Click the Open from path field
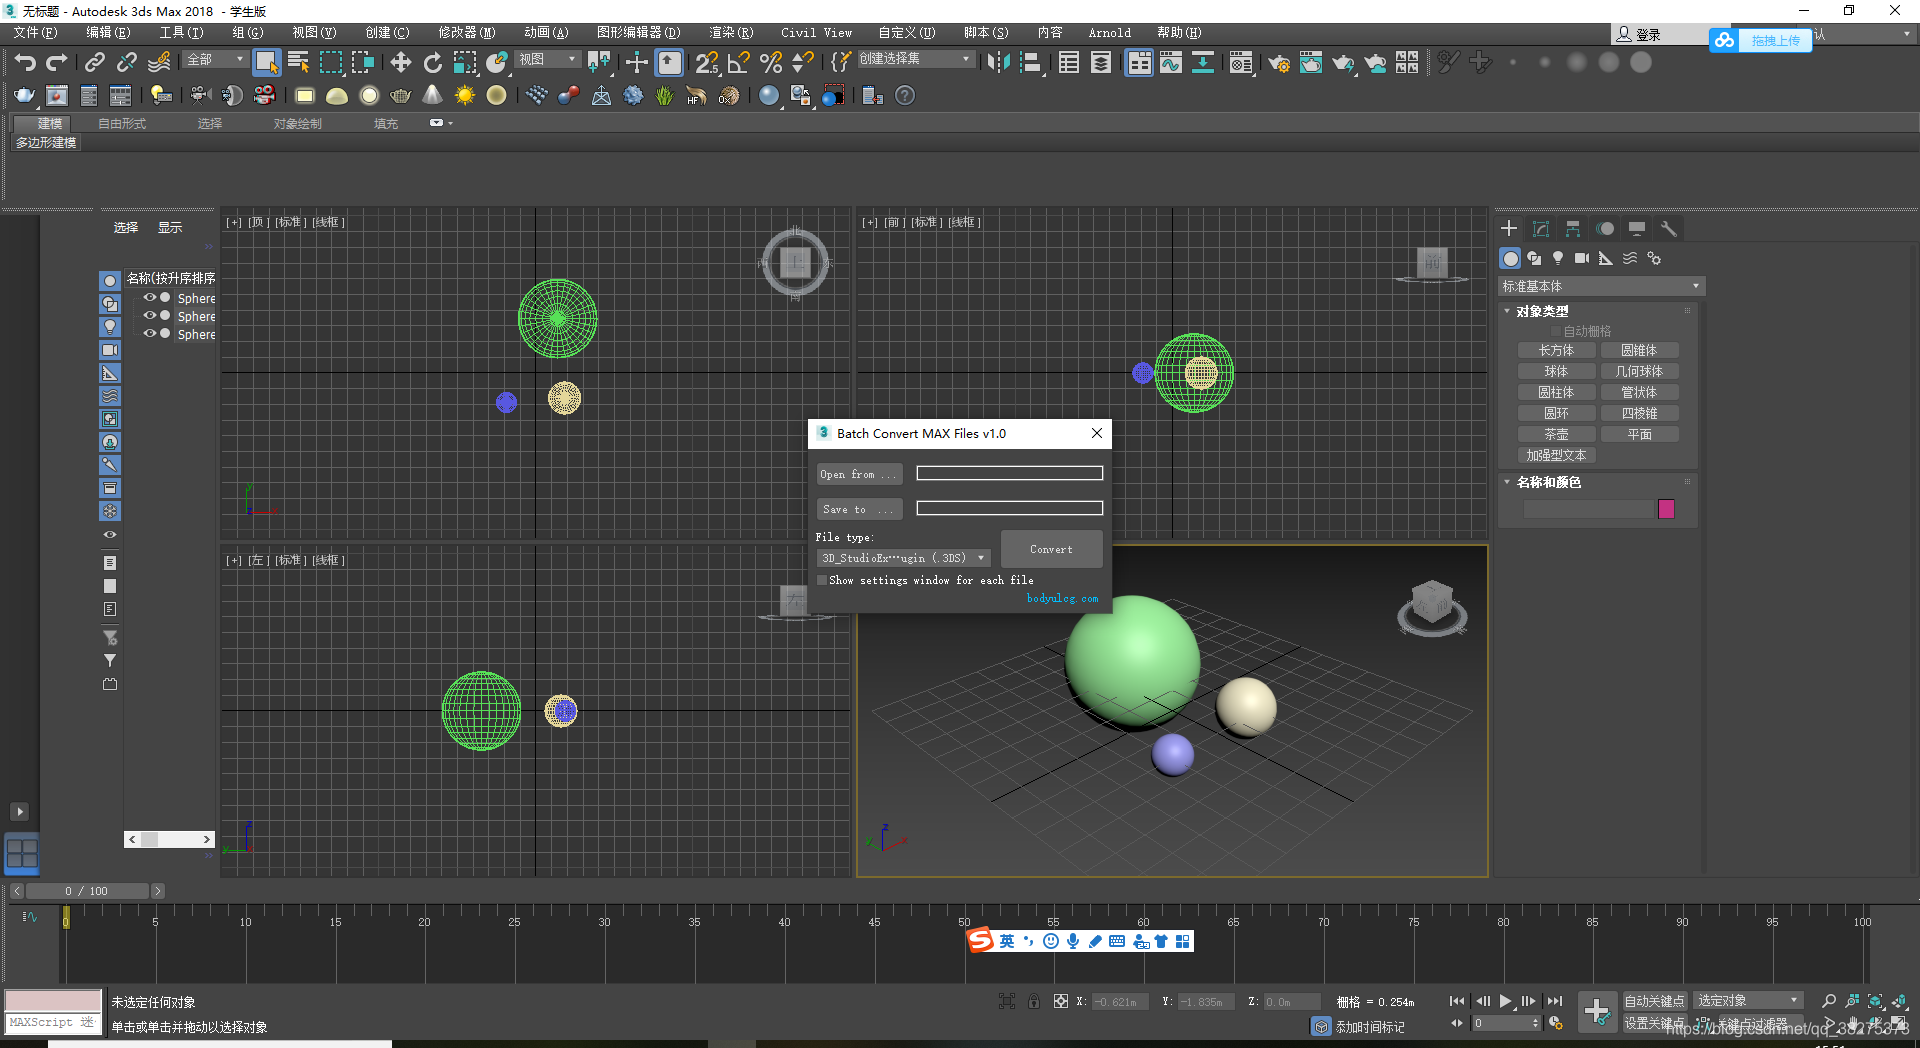This screenshot has height=1048, width=1920. pyautogui.click(x=1010, y=473)
